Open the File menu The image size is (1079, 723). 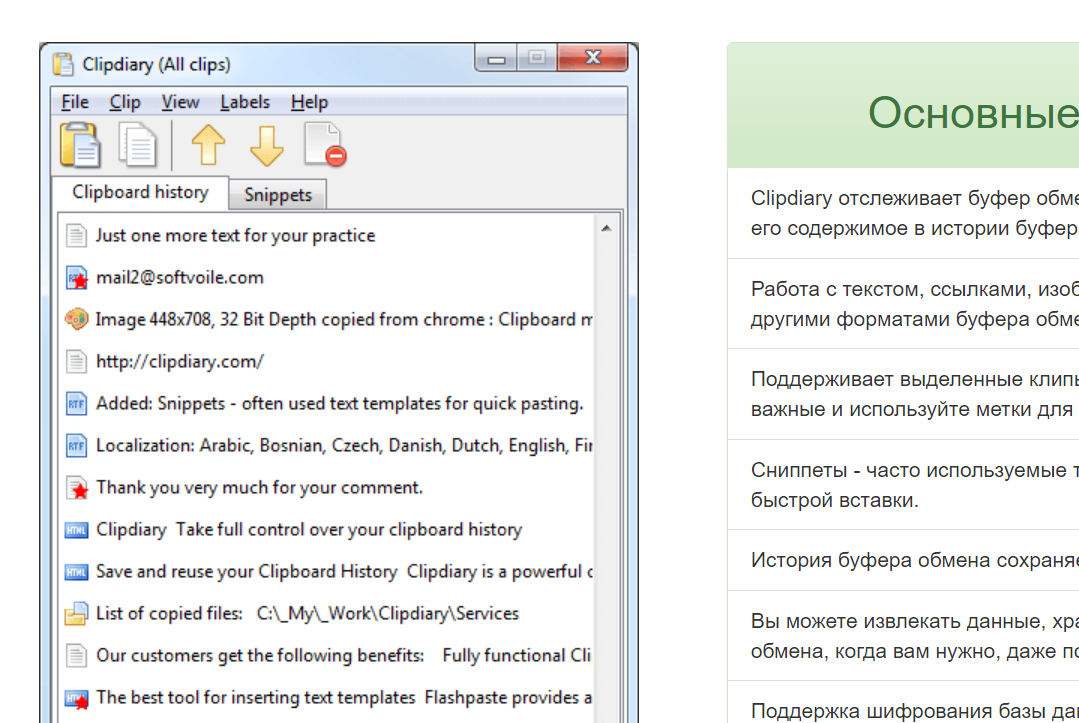pos(75,102)
